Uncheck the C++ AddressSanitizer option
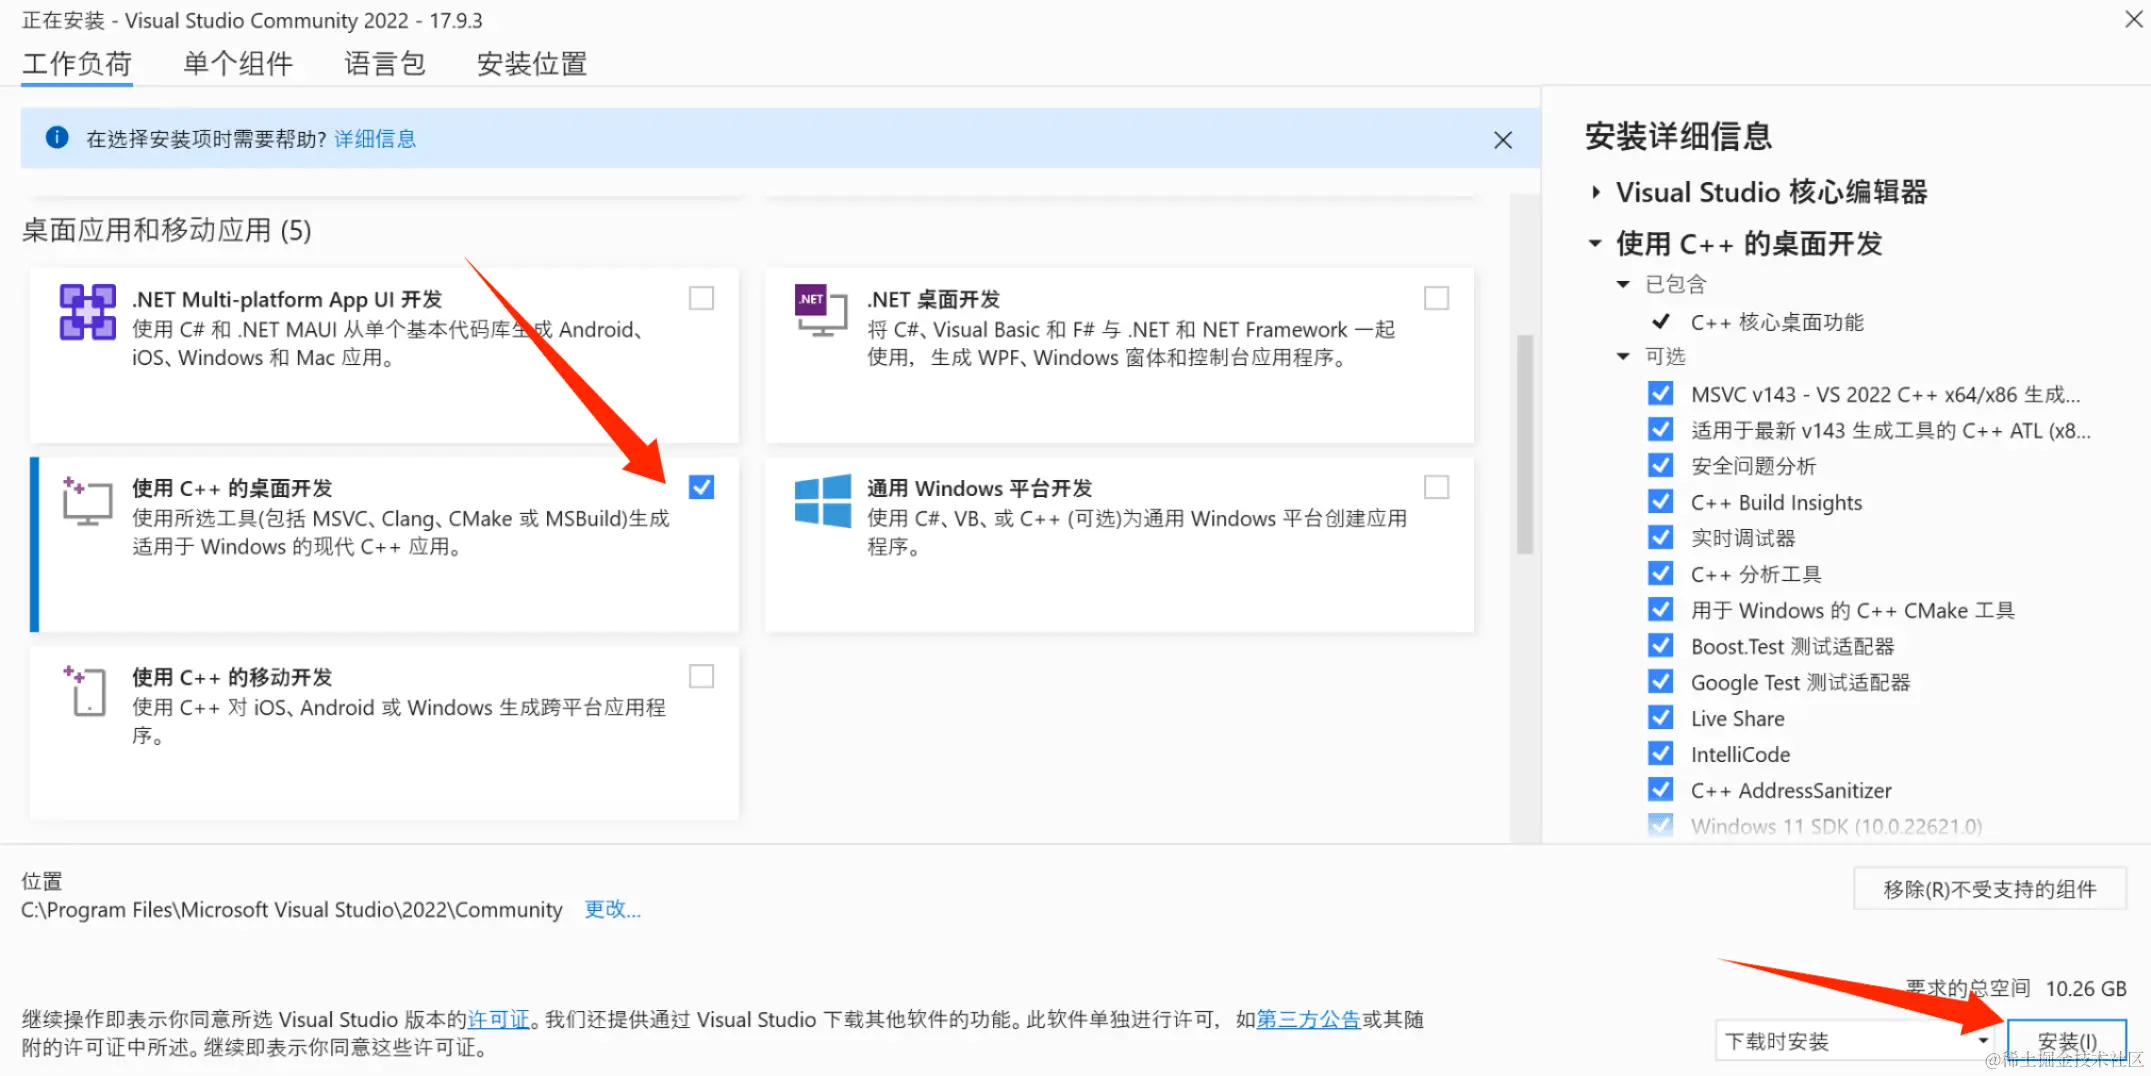 coord(1660,789)
